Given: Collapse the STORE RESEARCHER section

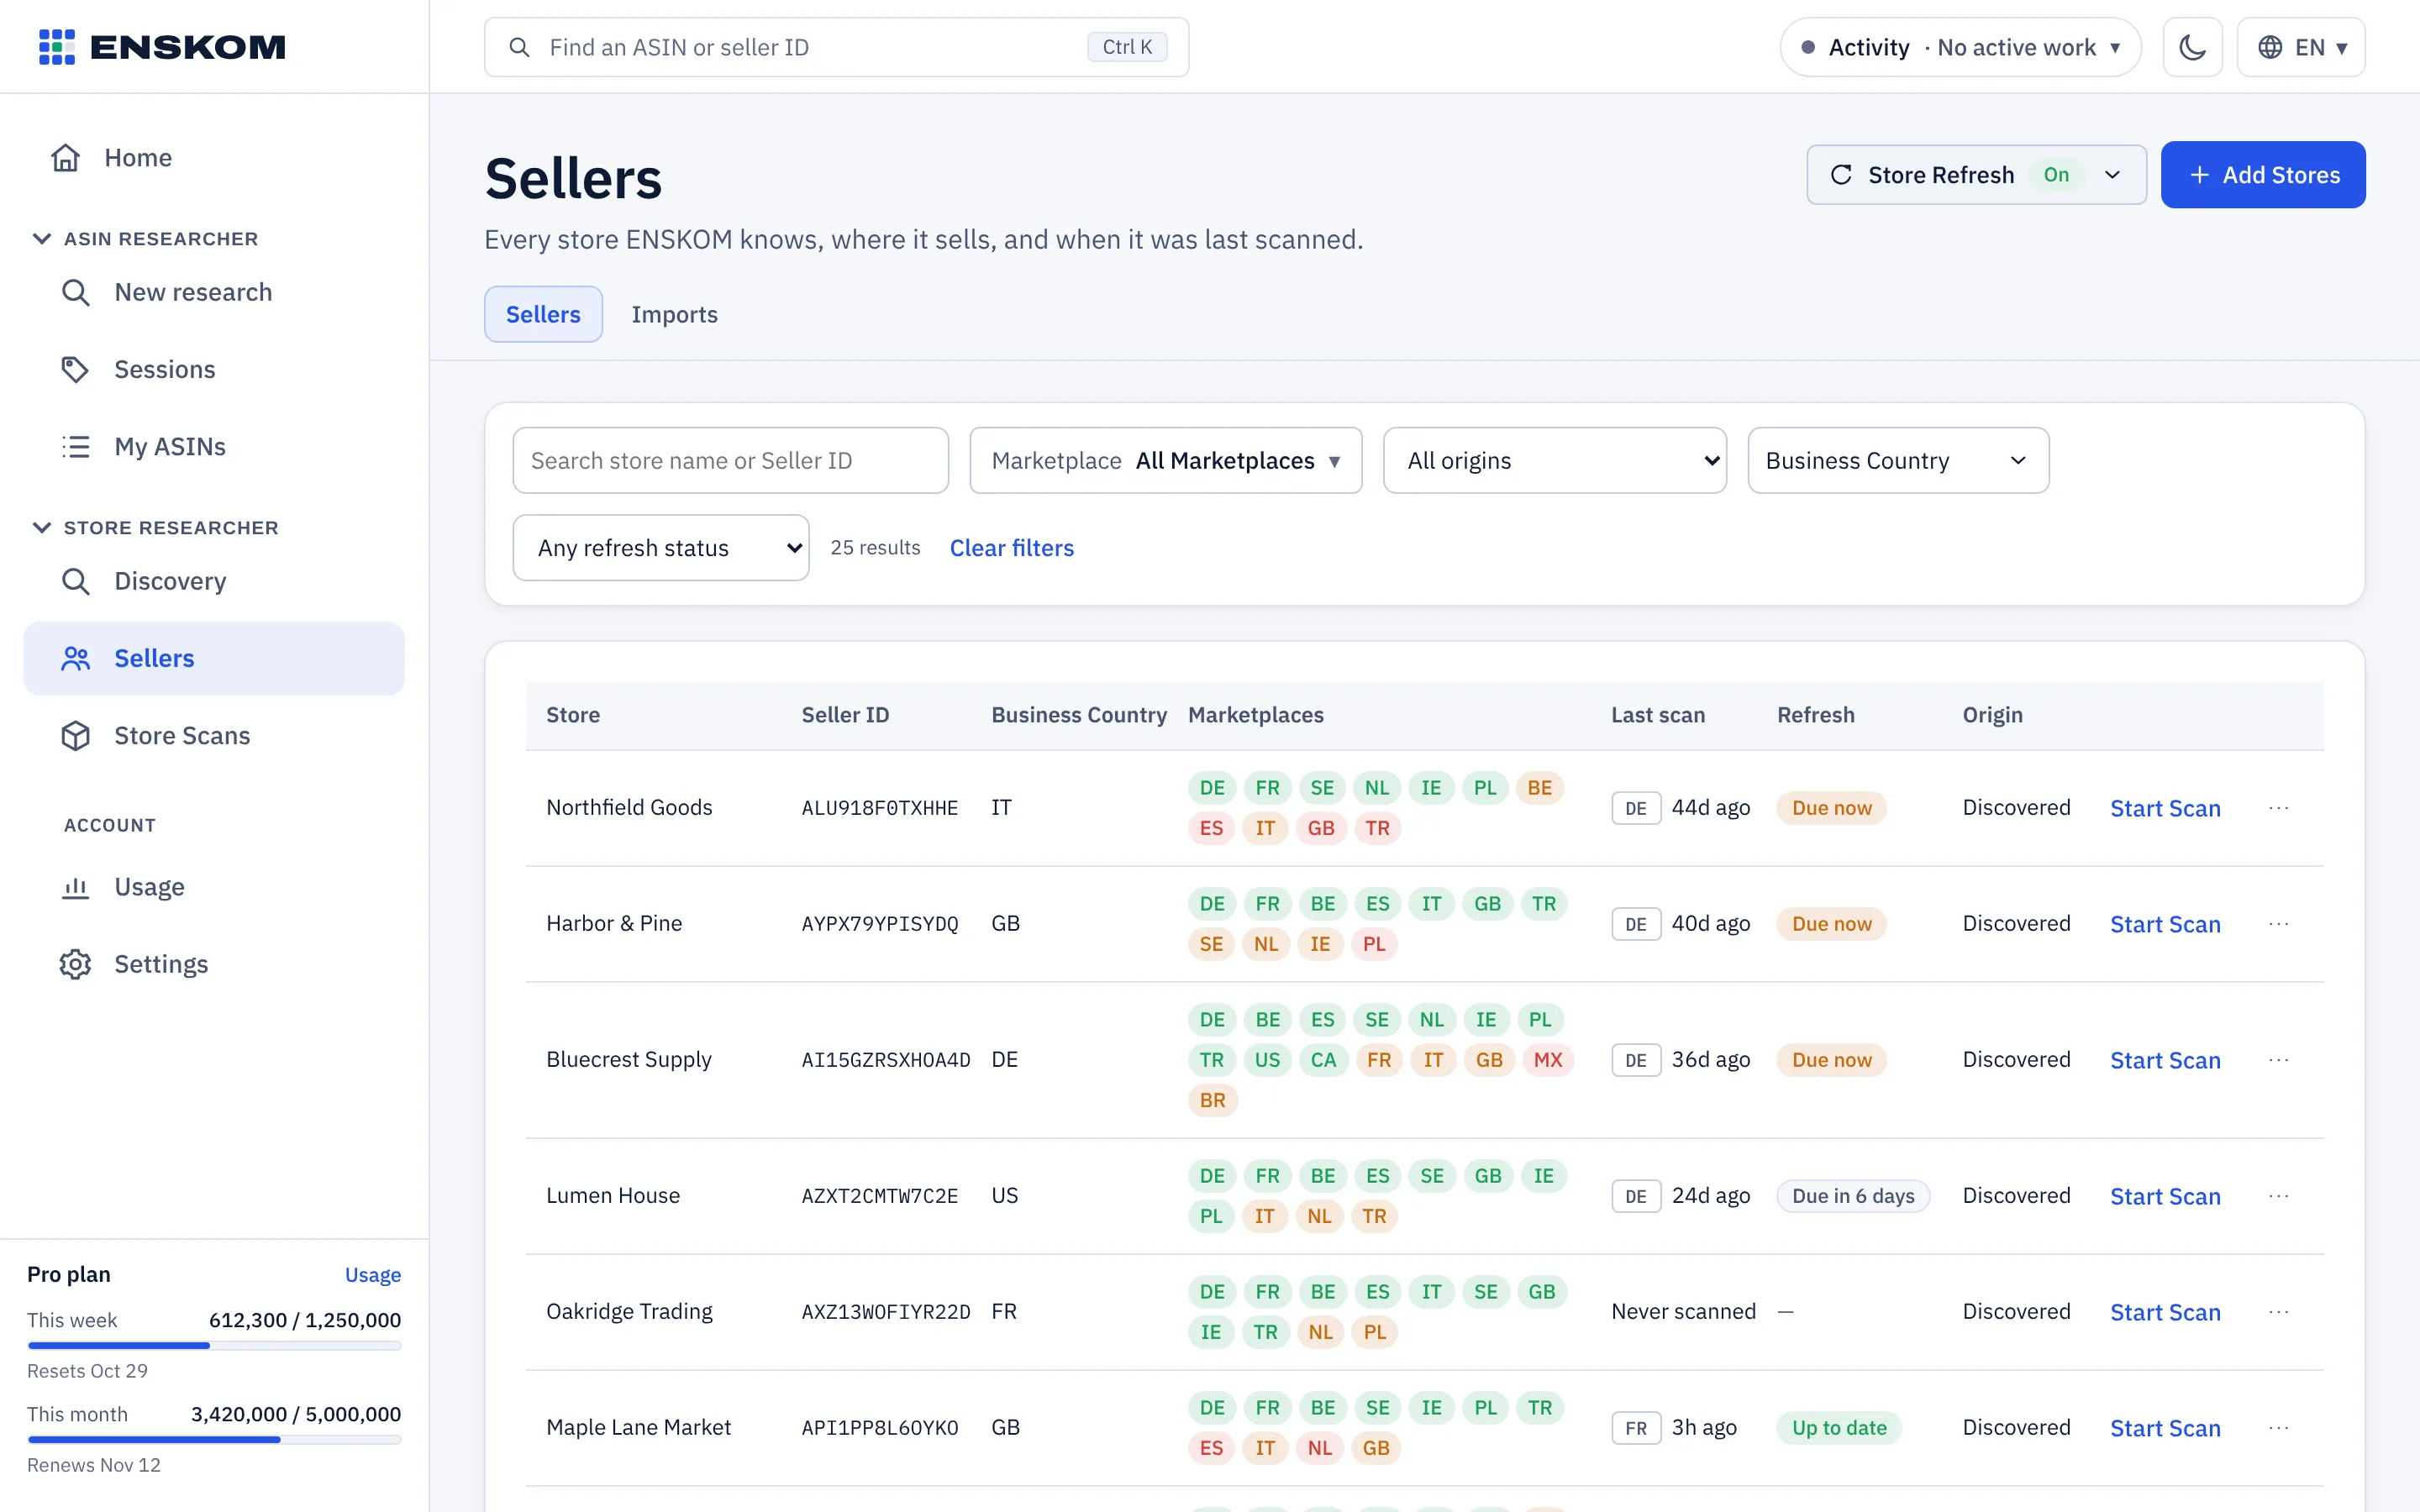Looking at the screenshot, I should [x=156, y=528].
